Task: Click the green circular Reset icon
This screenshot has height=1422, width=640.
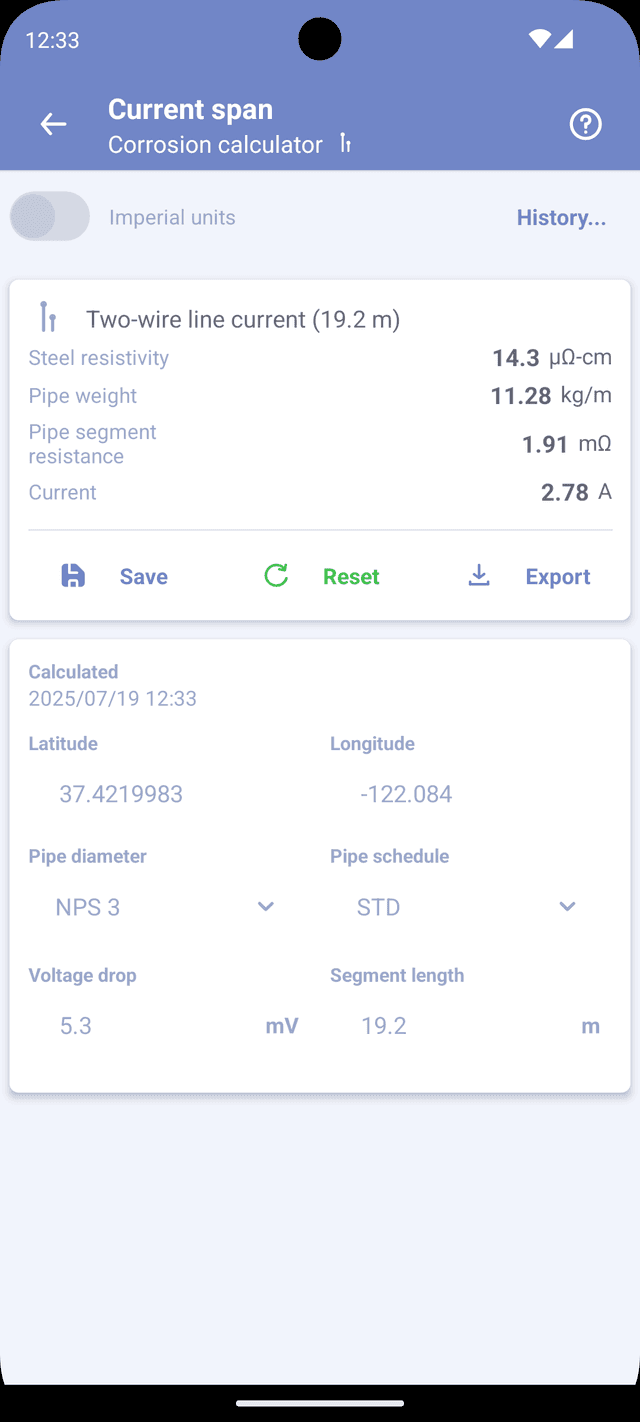Action: click(x=276, y=576)
